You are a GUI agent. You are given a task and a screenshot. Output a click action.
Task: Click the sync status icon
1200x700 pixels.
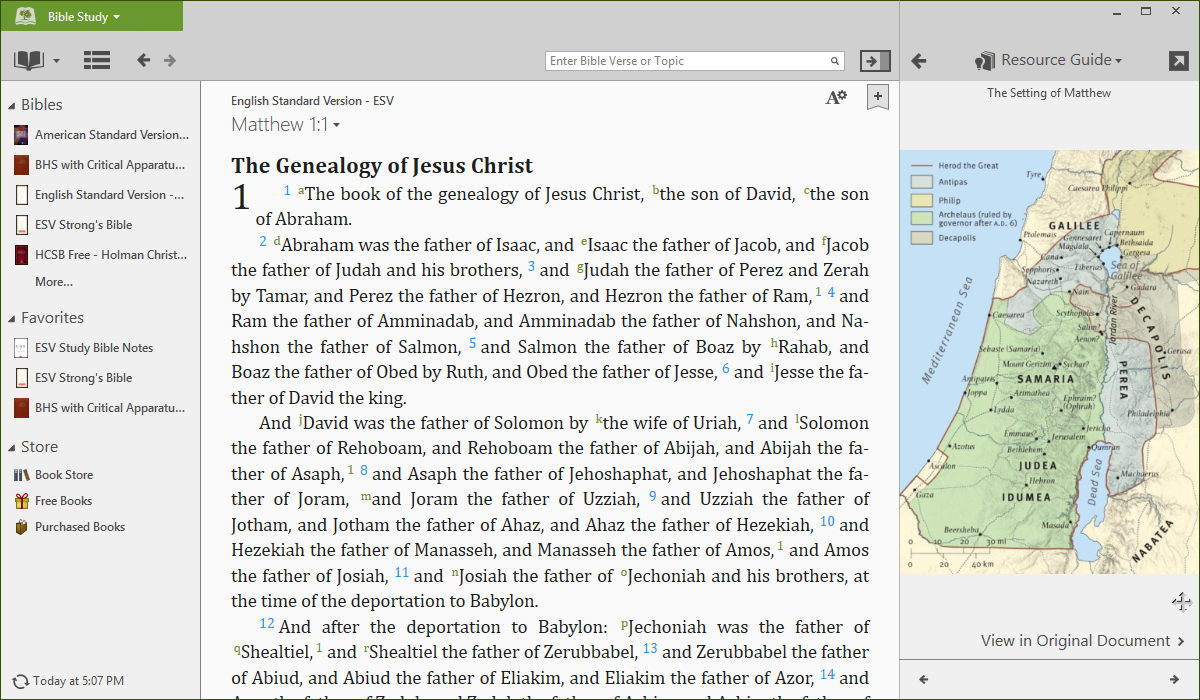click(21, 681)
